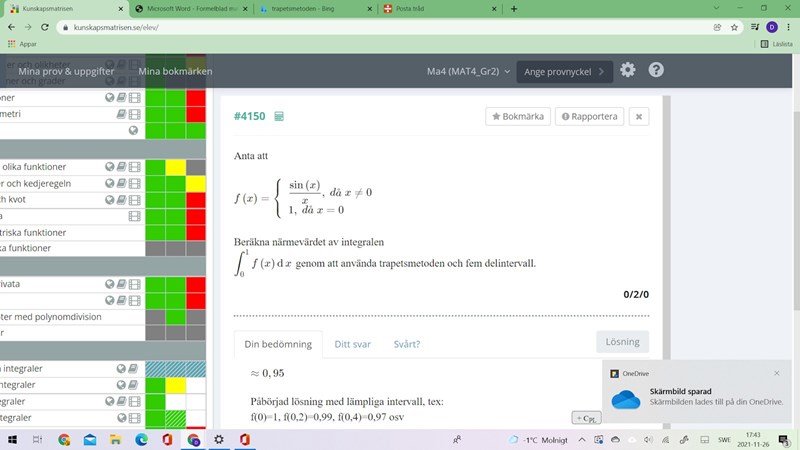Click the Bokmärka button
This screenshot has width=800, height=450.
point(517,116)
